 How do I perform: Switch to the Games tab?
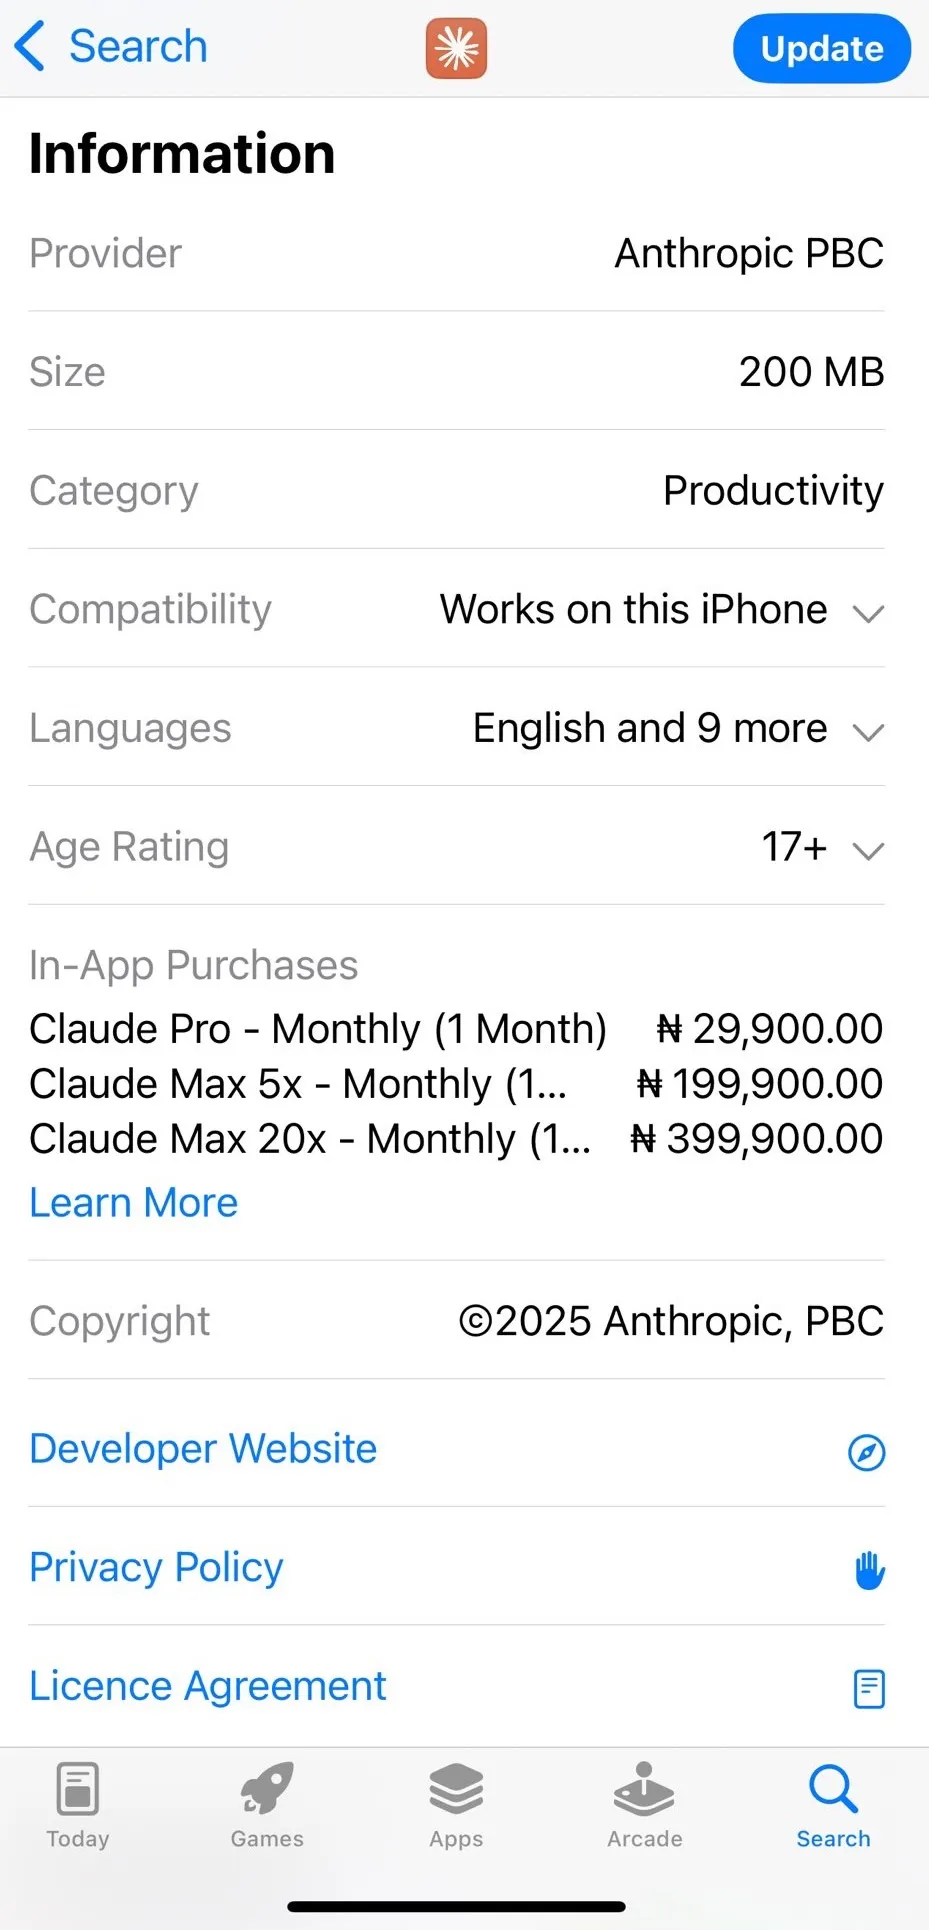[x=267, y=1806]
